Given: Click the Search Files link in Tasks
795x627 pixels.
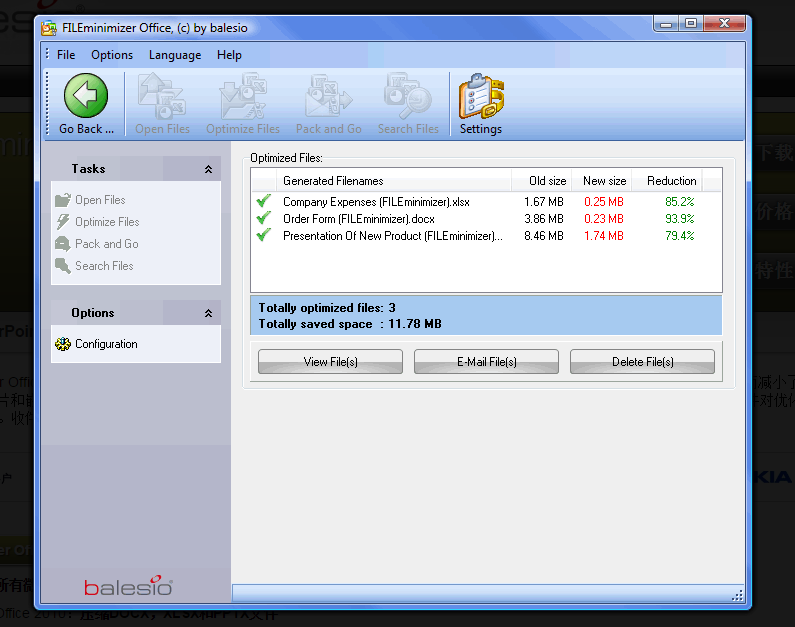Looking at the screenshot, I should [x=104, y=266].
